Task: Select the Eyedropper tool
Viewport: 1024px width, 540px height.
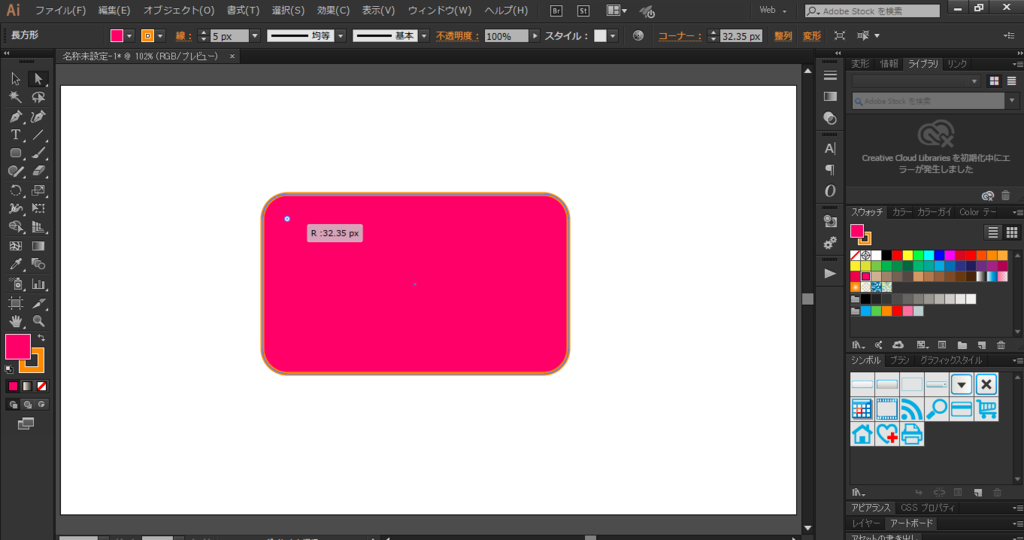Action: [x=16, y=264]
